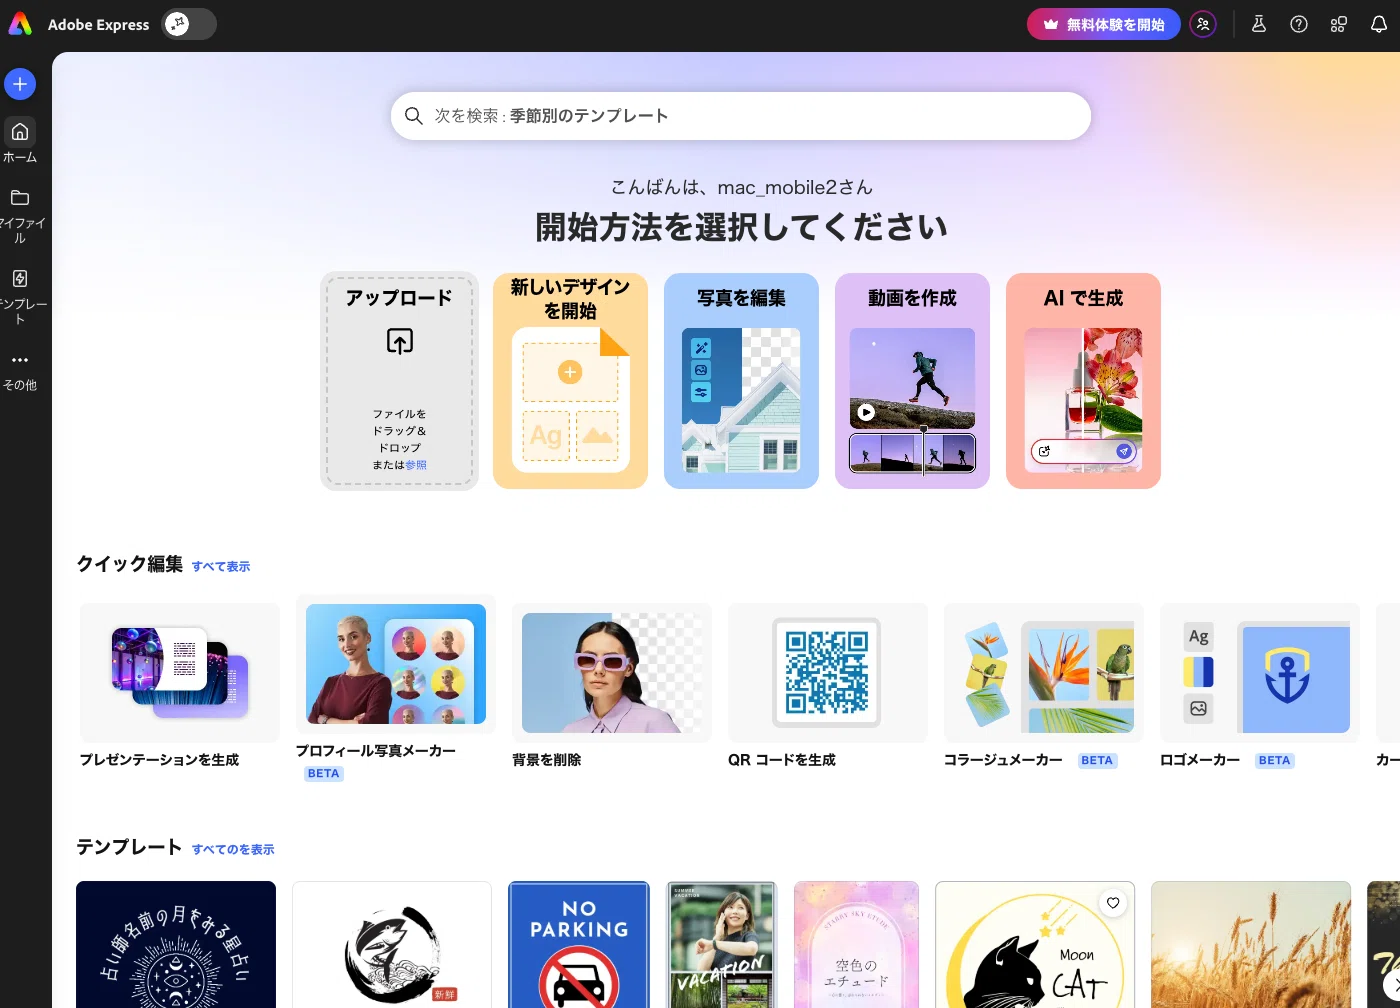Show all quick edits (すべて表示)
The height and width of the screenshot is (1008, 1400).
click(x=221, y=567)
